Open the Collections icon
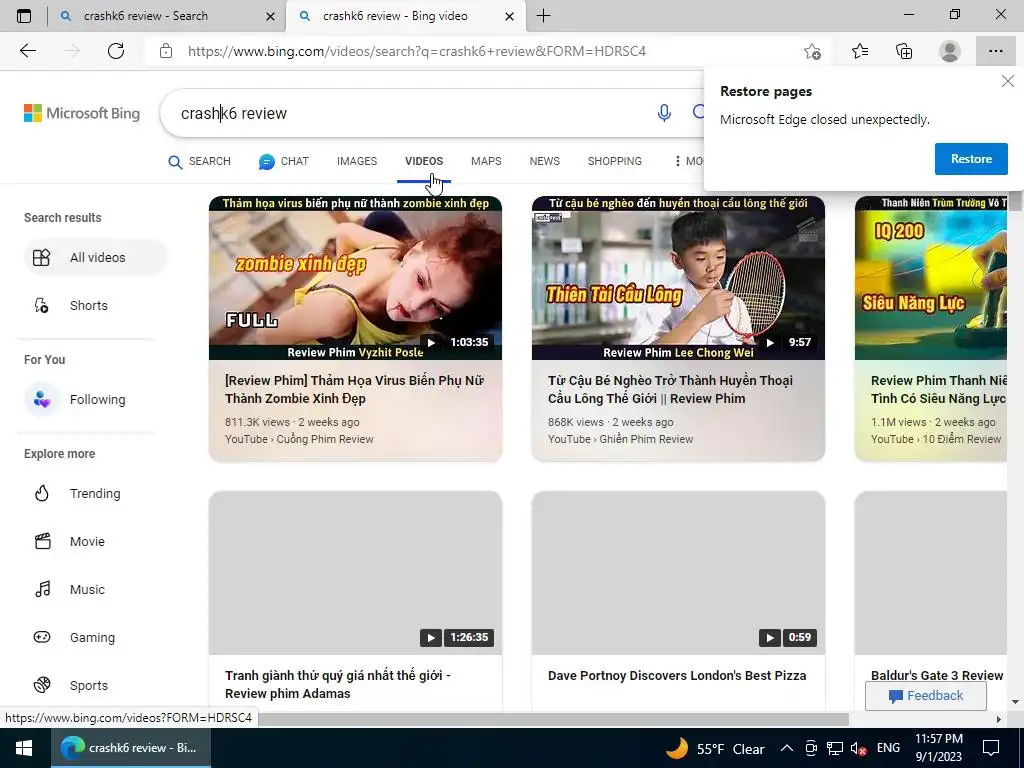1024x768 pixels. click(904, 51)
